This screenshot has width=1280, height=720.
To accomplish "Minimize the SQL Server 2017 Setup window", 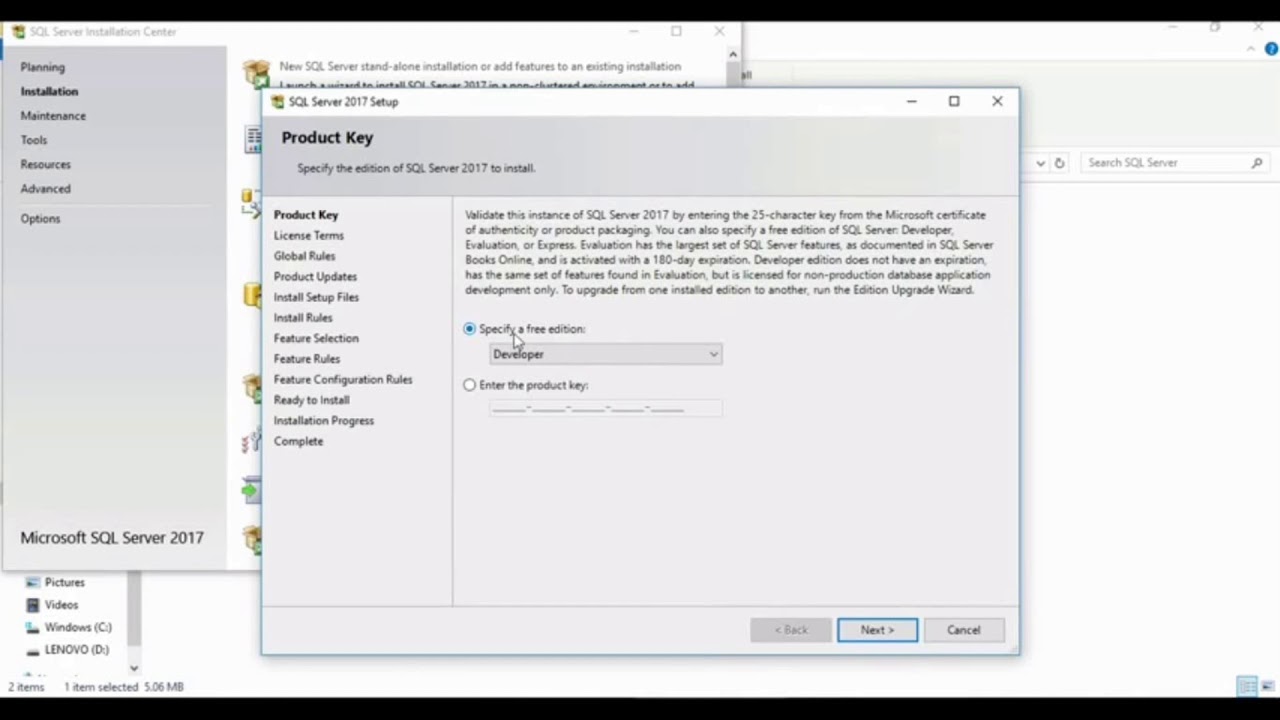I will tap(911, 101).
